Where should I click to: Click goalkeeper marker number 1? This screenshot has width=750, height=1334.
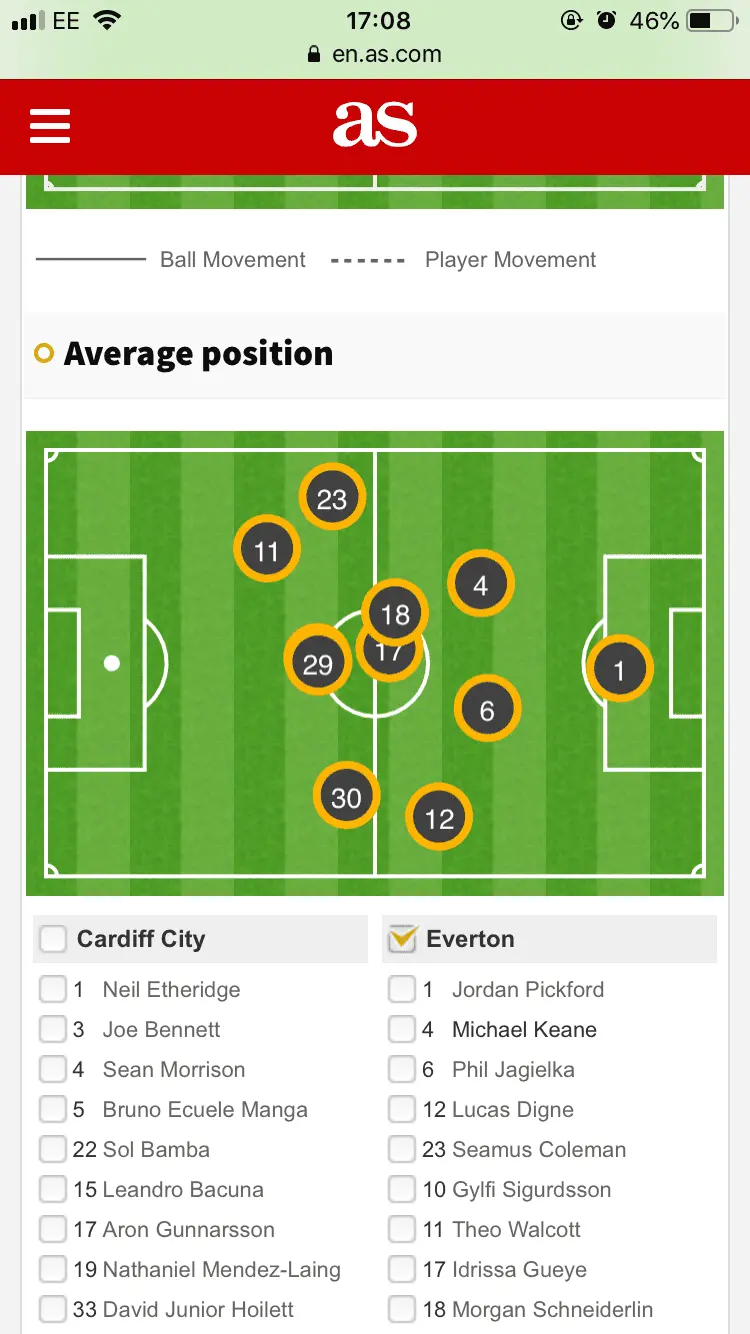[x=619, y=670]
